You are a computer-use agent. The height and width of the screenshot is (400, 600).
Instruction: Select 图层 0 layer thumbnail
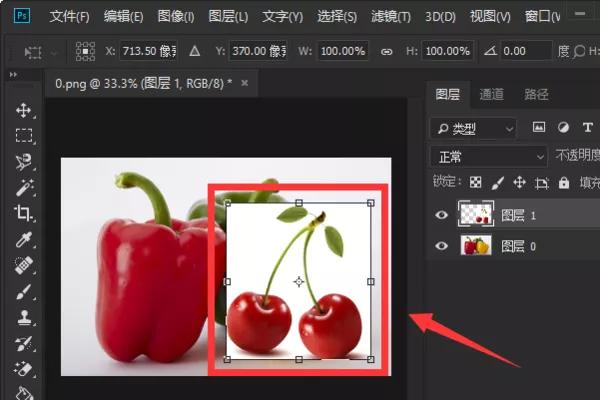click(476, 245)
